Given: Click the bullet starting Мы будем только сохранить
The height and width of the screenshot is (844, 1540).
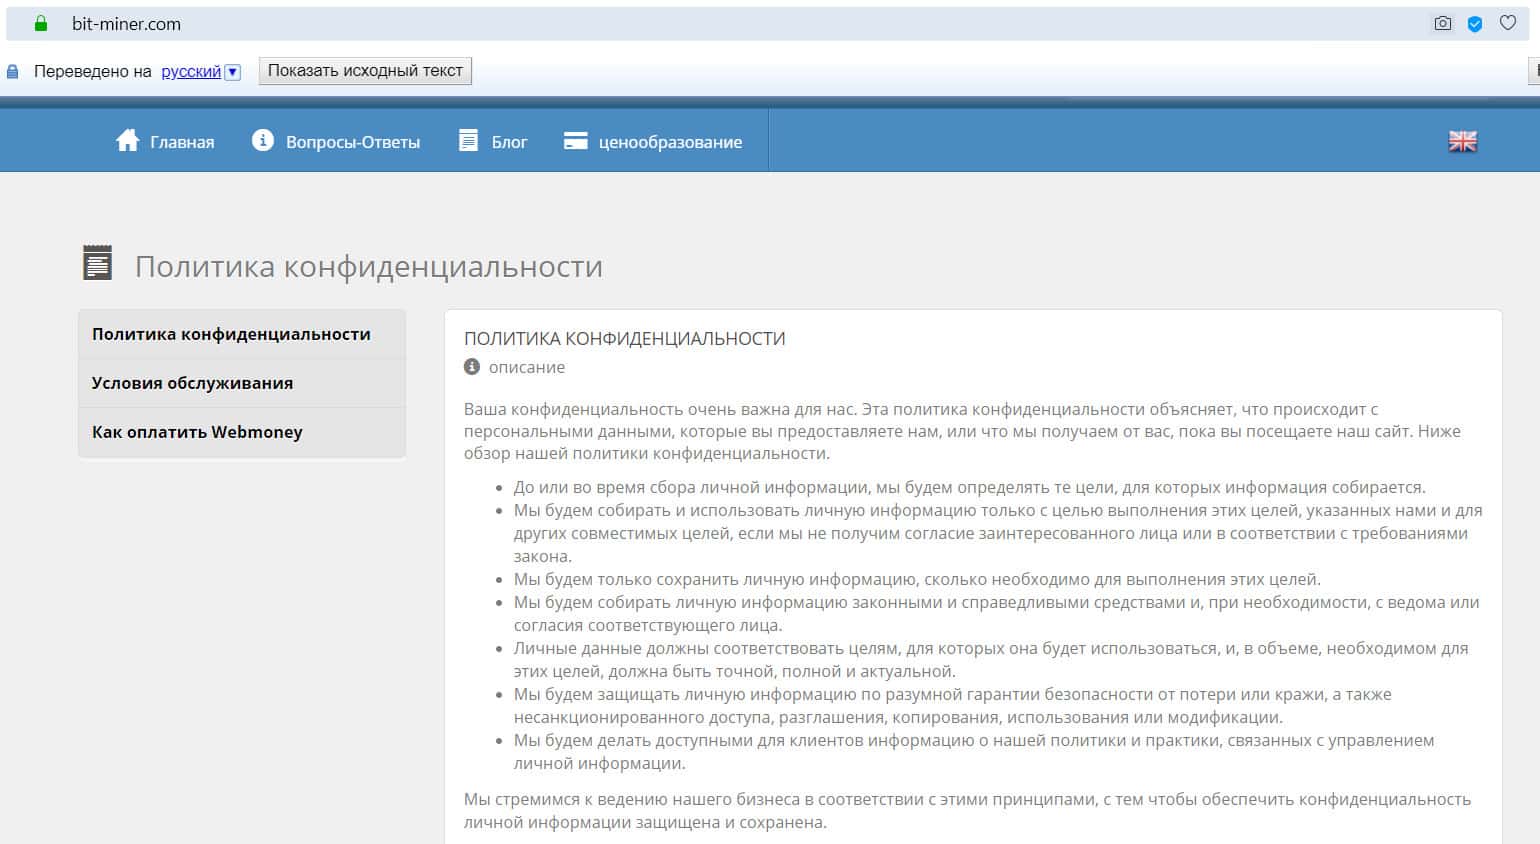Looking at the screenshot, I should pos(917,579).
